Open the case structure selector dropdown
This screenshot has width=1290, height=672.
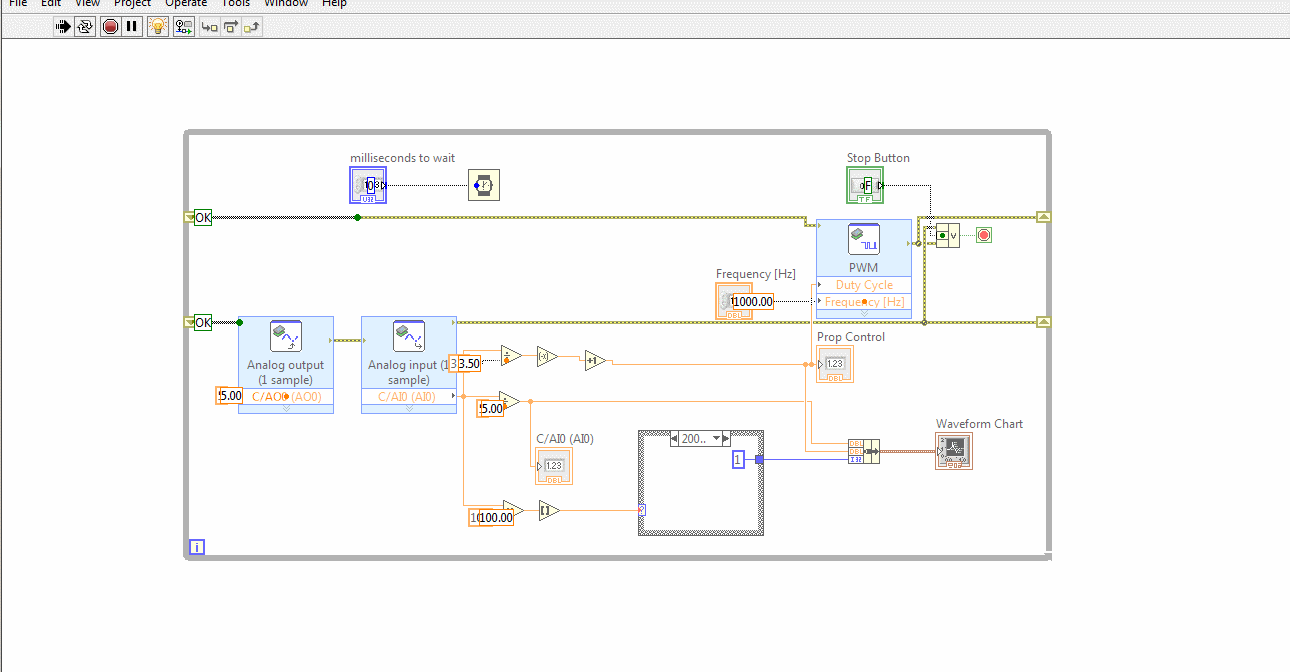(x=715, y=438)
